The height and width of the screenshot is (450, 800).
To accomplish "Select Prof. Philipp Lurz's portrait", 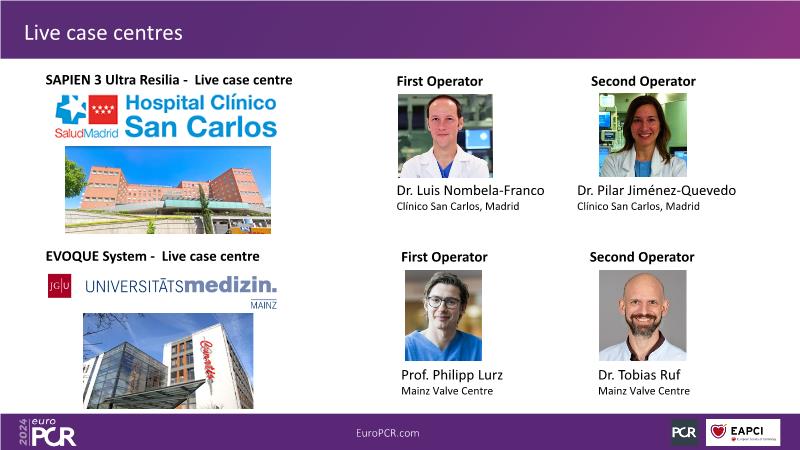I will (443, 315).
